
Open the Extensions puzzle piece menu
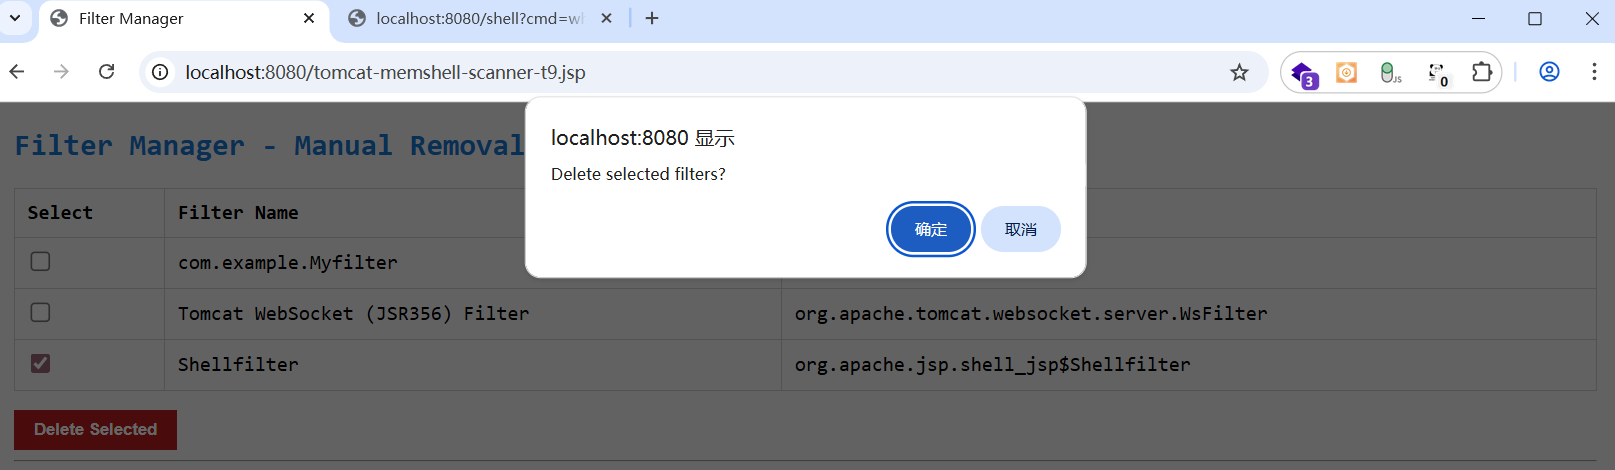(1481, 72)
